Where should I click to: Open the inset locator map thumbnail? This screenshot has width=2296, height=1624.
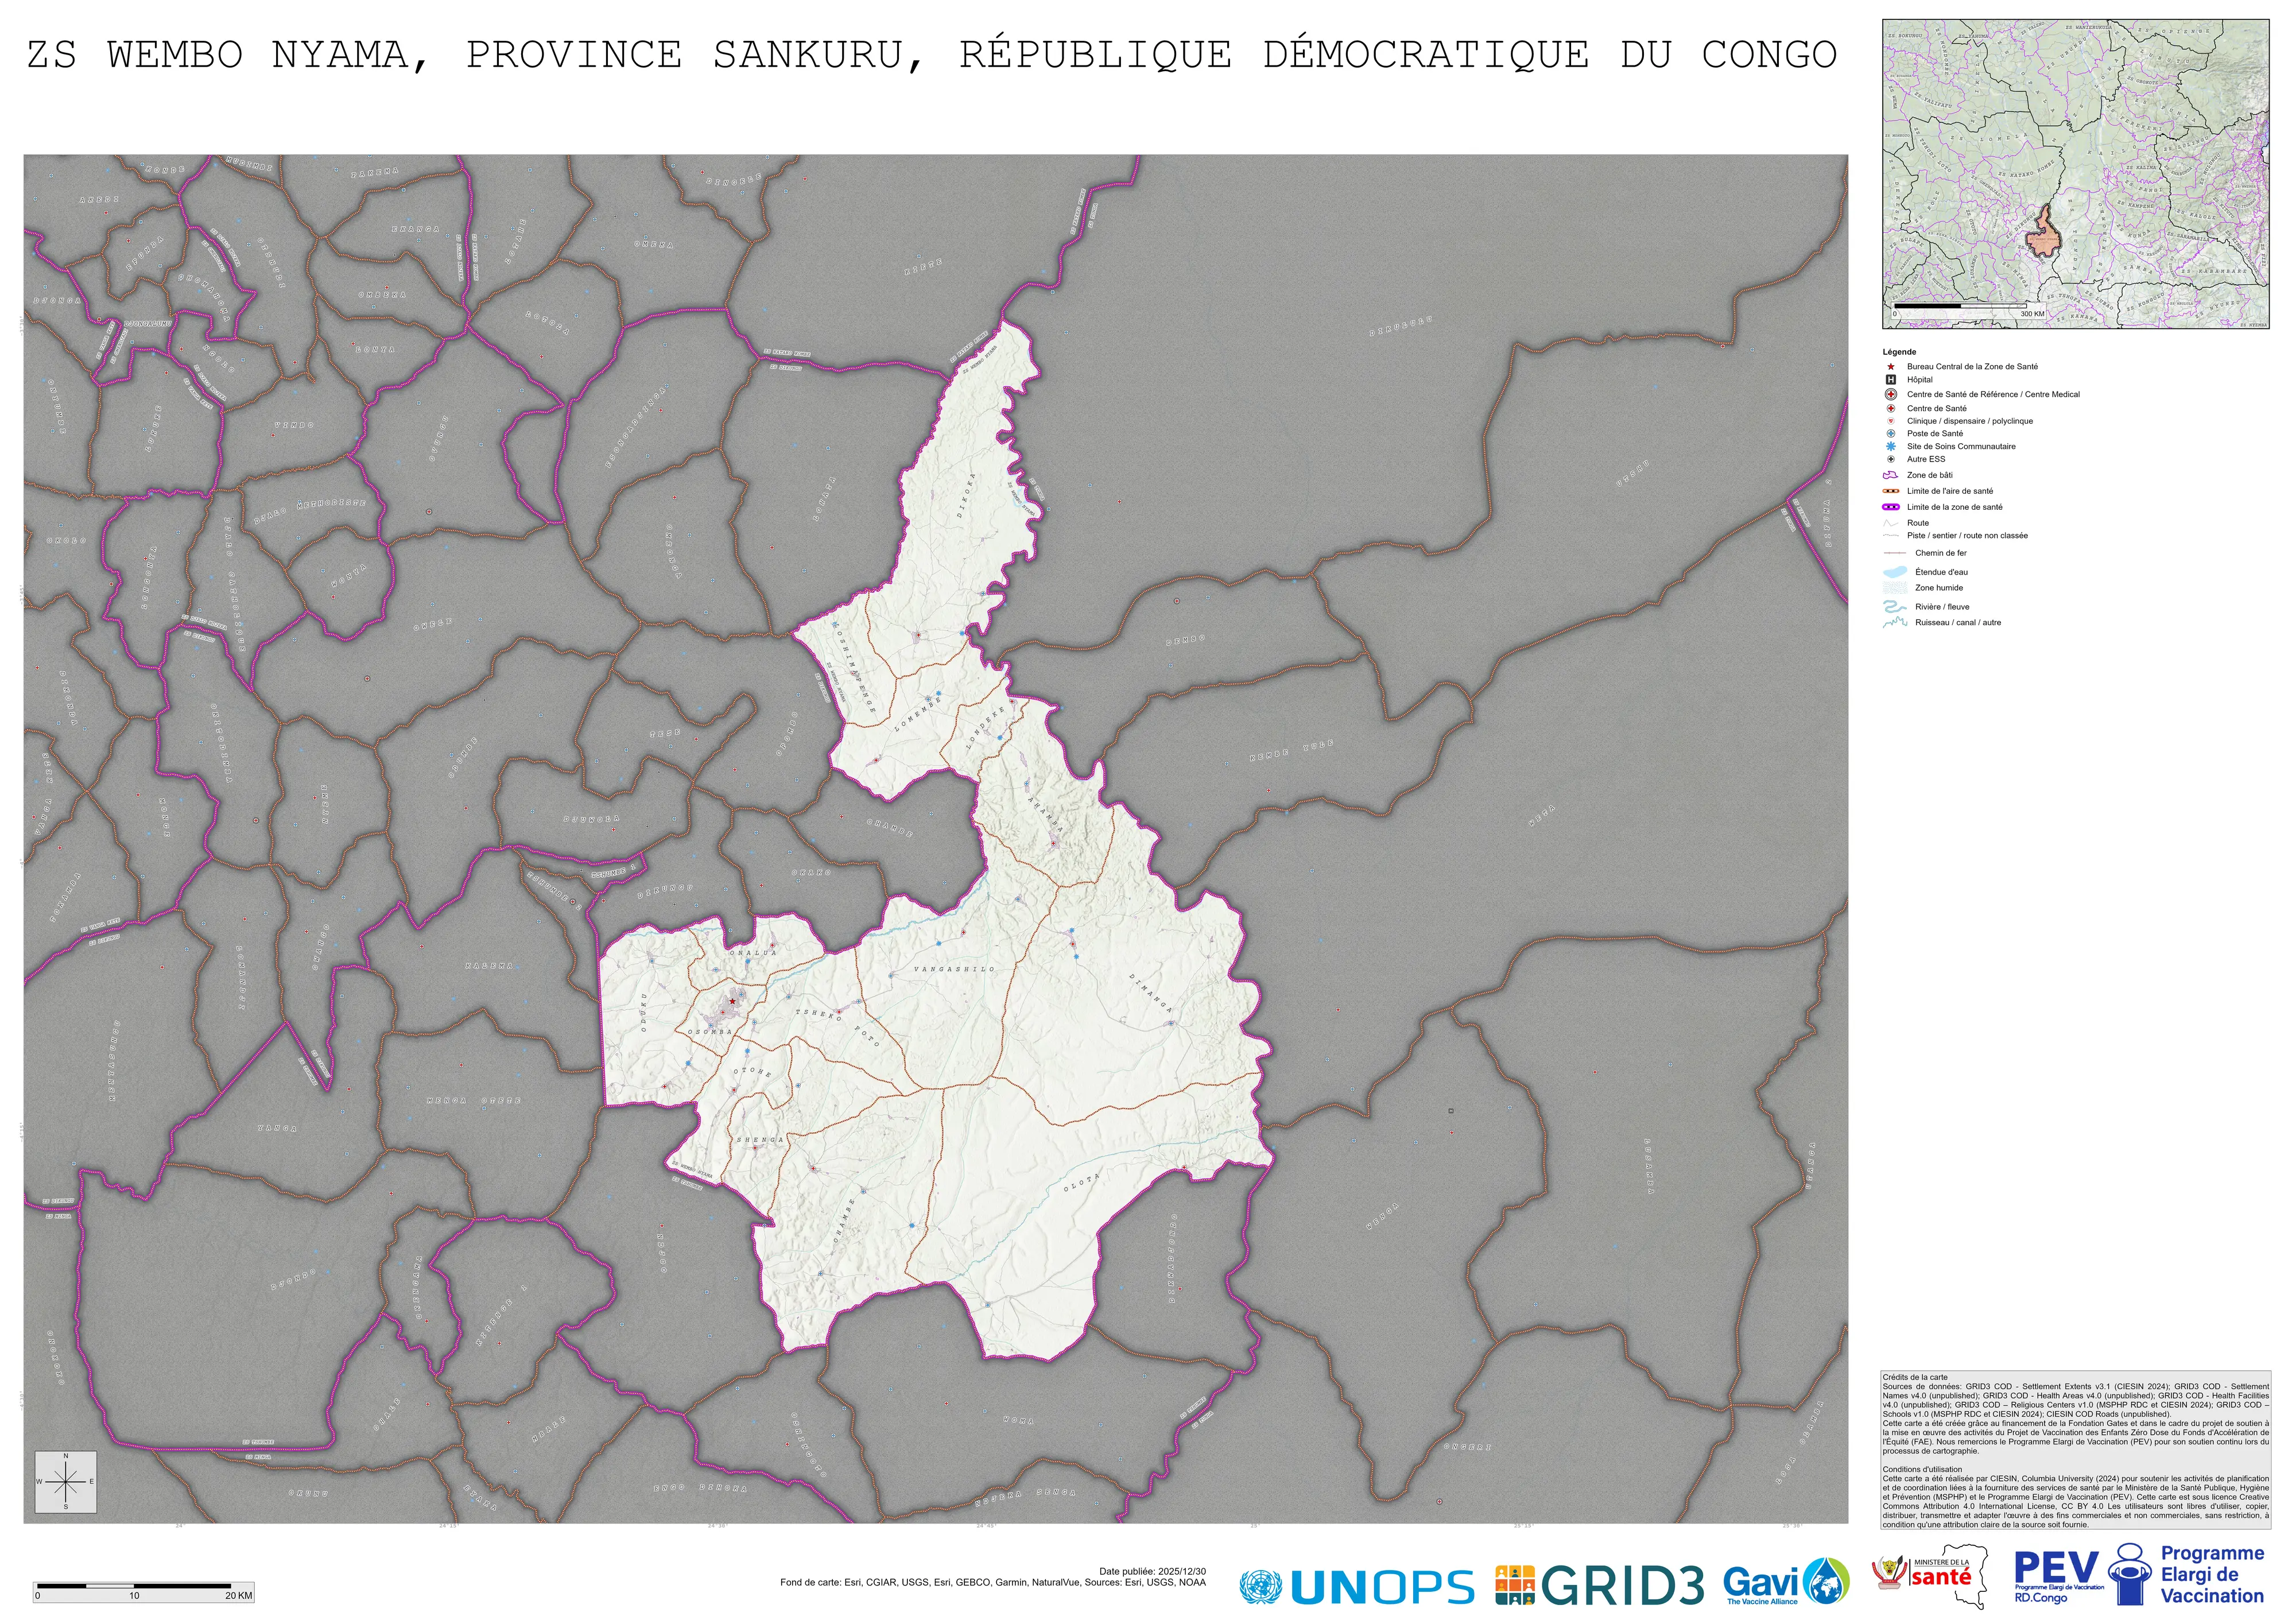2075,173
